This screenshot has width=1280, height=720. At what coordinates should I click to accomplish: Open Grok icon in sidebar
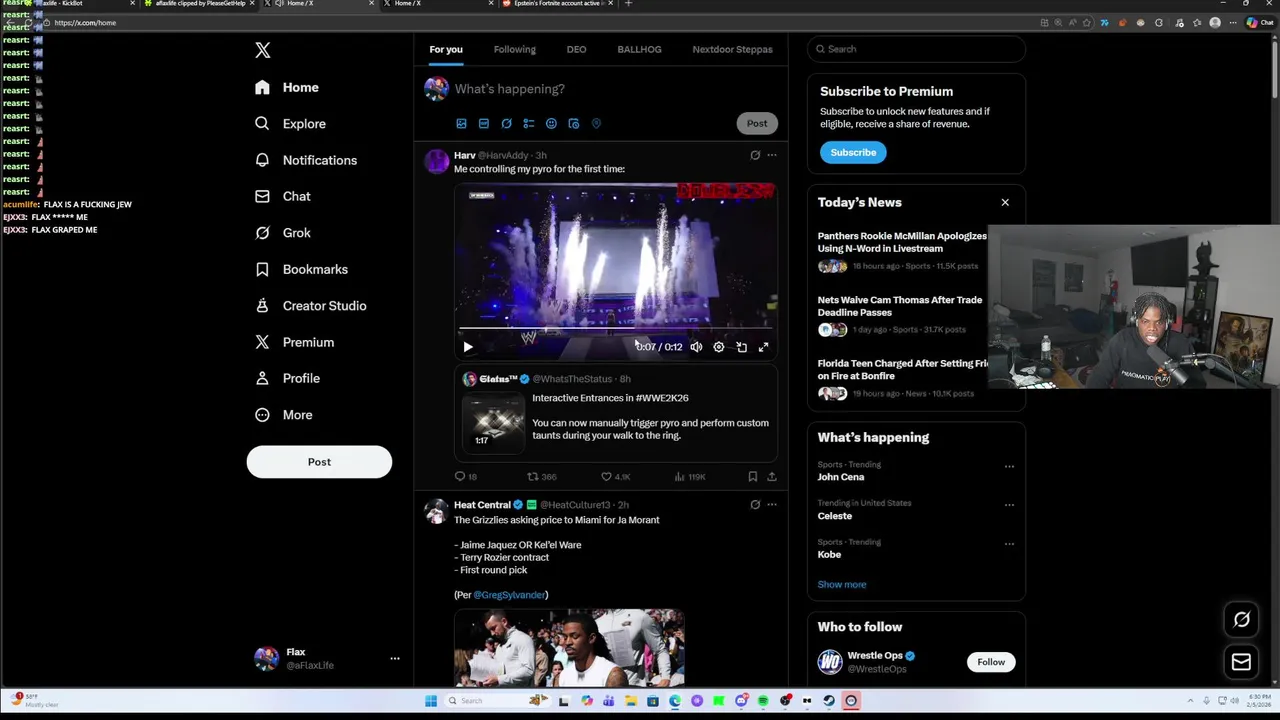262,233
